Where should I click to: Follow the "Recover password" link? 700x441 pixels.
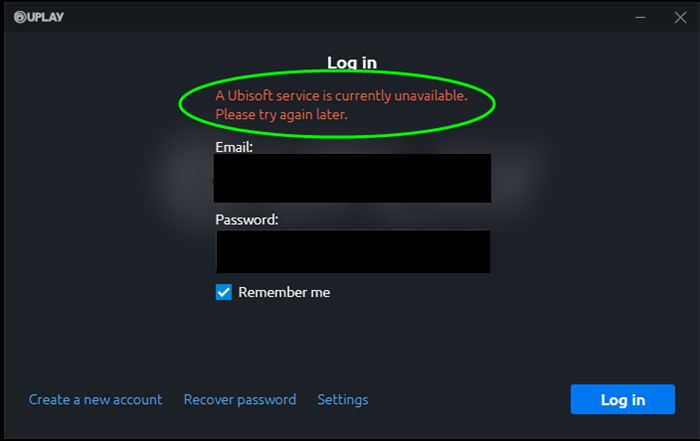coord(240,399)
